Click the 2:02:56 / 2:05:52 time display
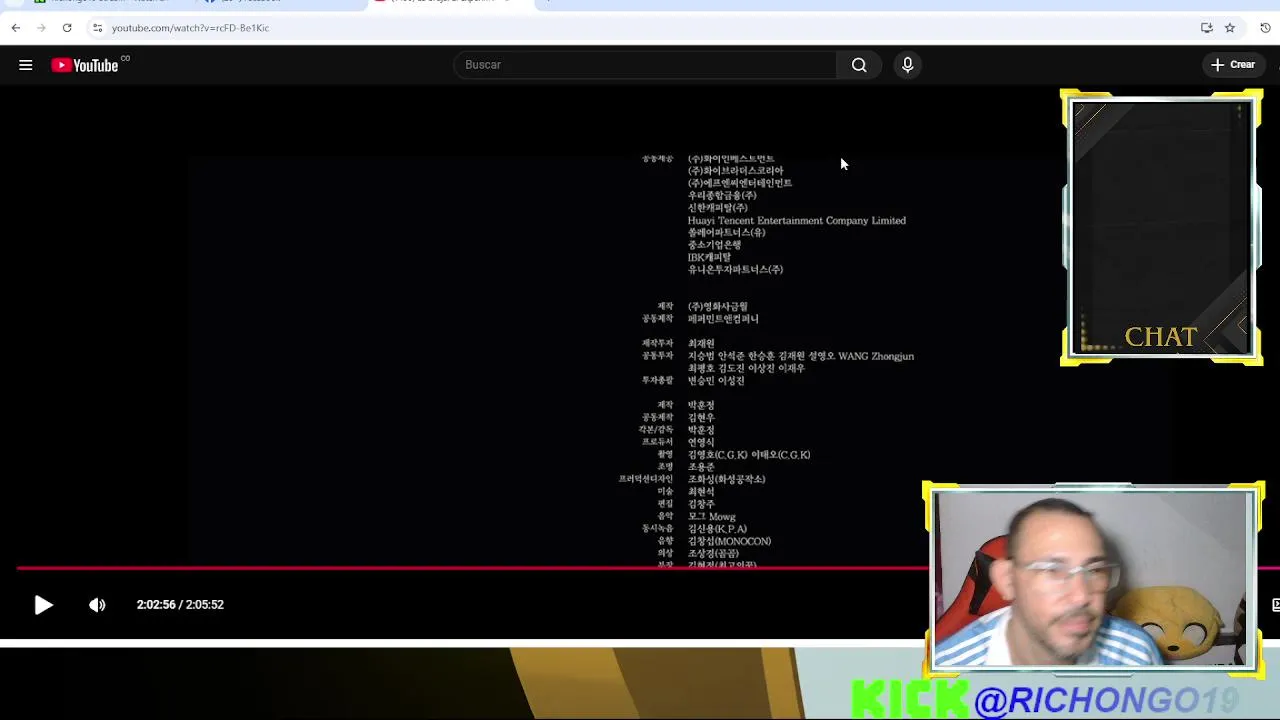Screen dimensions: 1280x720 click(x=180, y=605)
